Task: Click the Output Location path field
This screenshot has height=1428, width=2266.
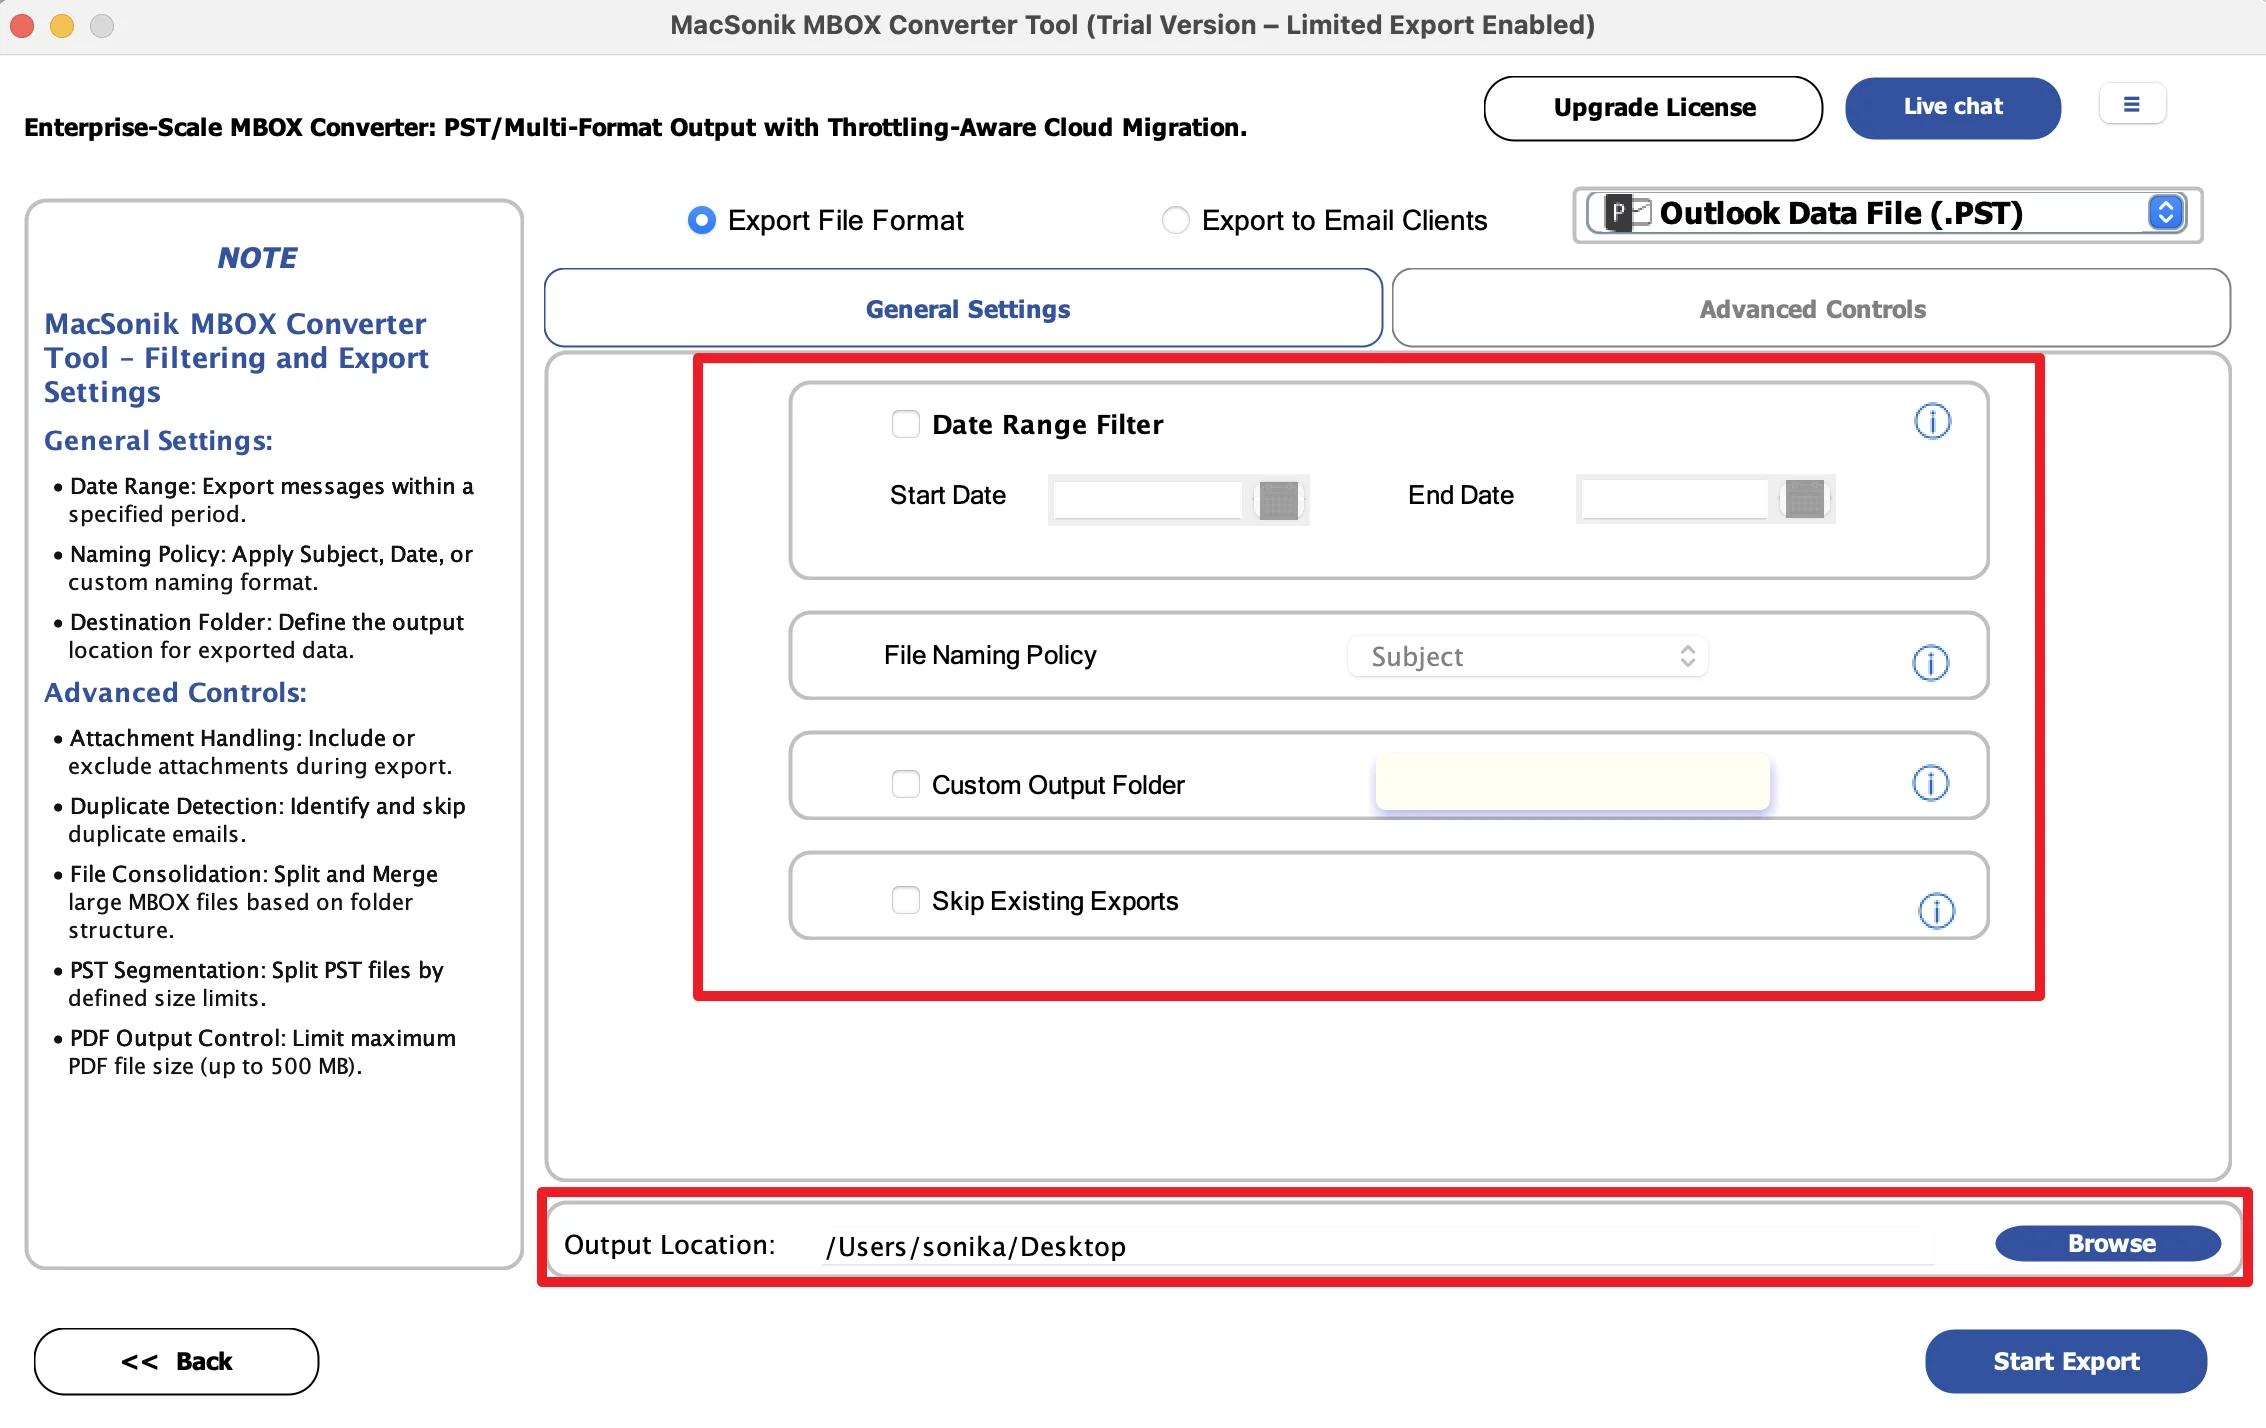Action: [x=1377, y=1246]
